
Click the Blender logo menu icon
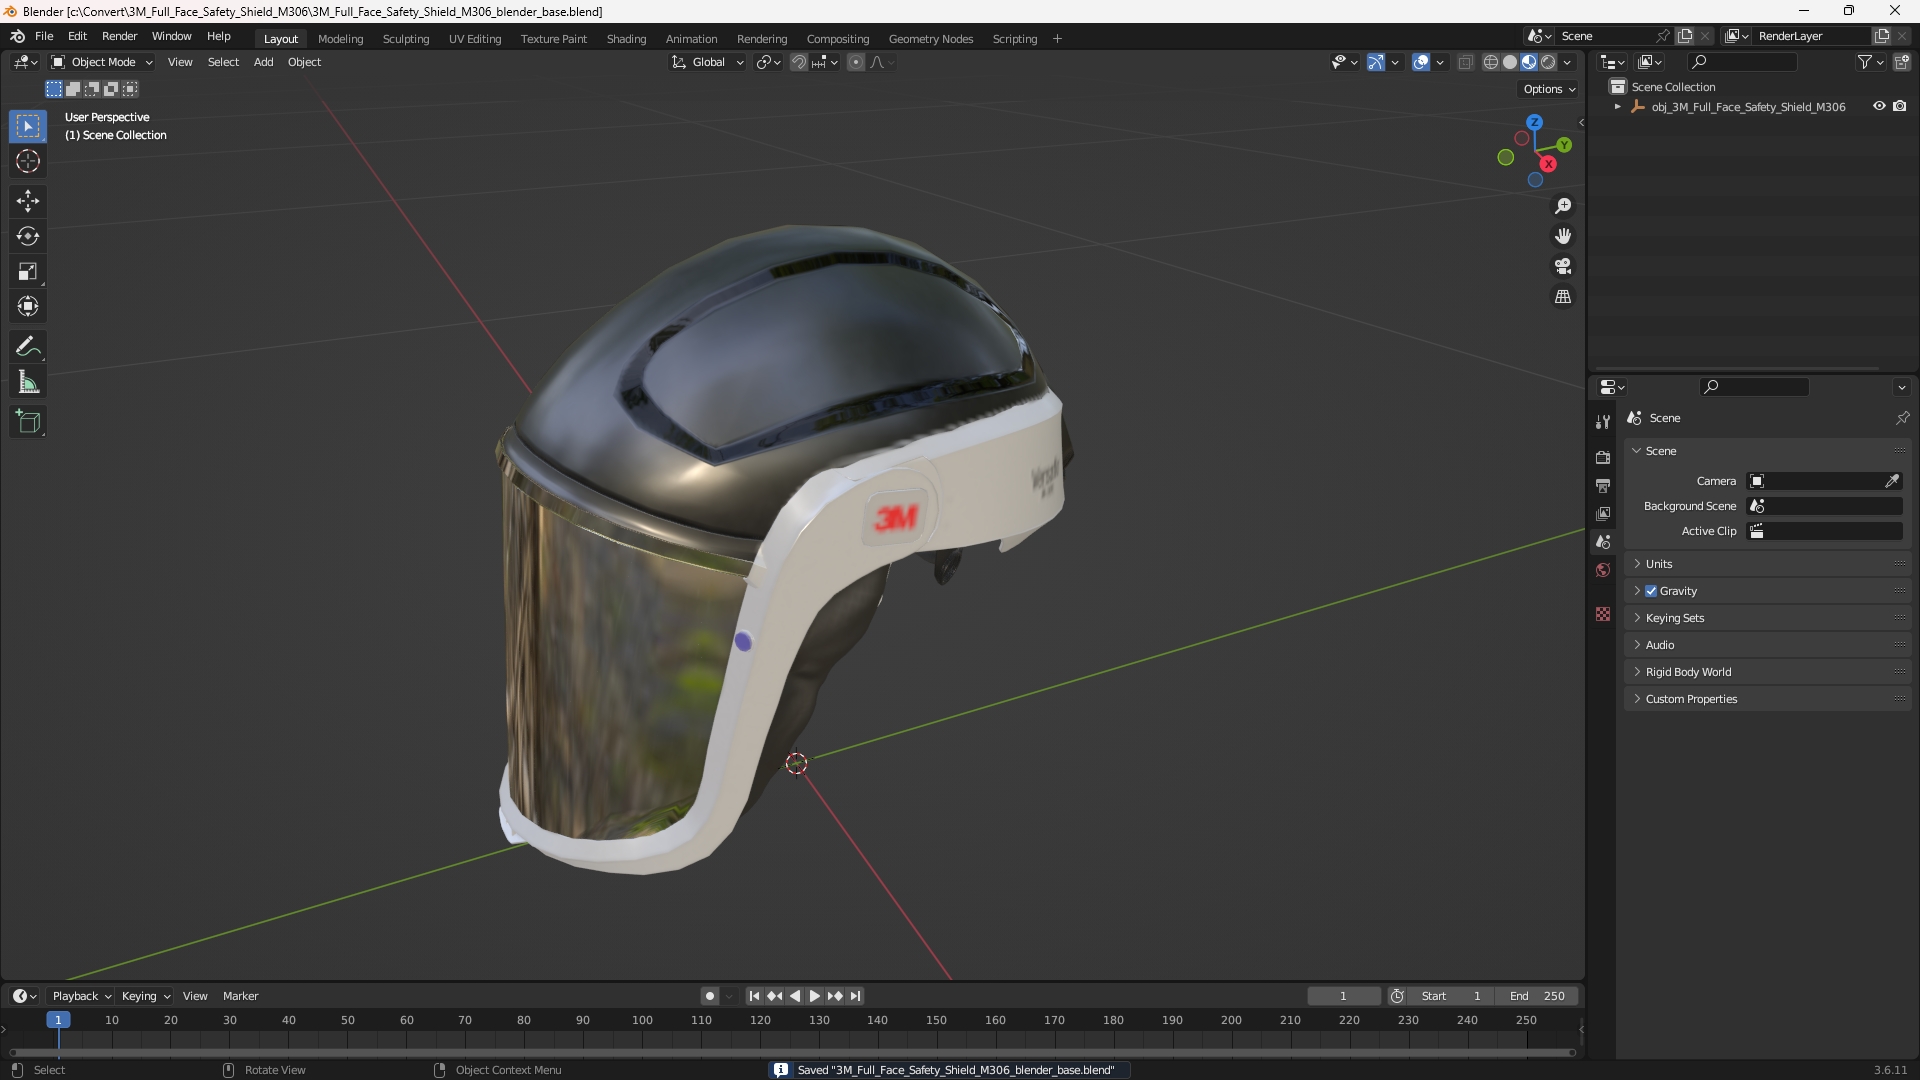17,36
